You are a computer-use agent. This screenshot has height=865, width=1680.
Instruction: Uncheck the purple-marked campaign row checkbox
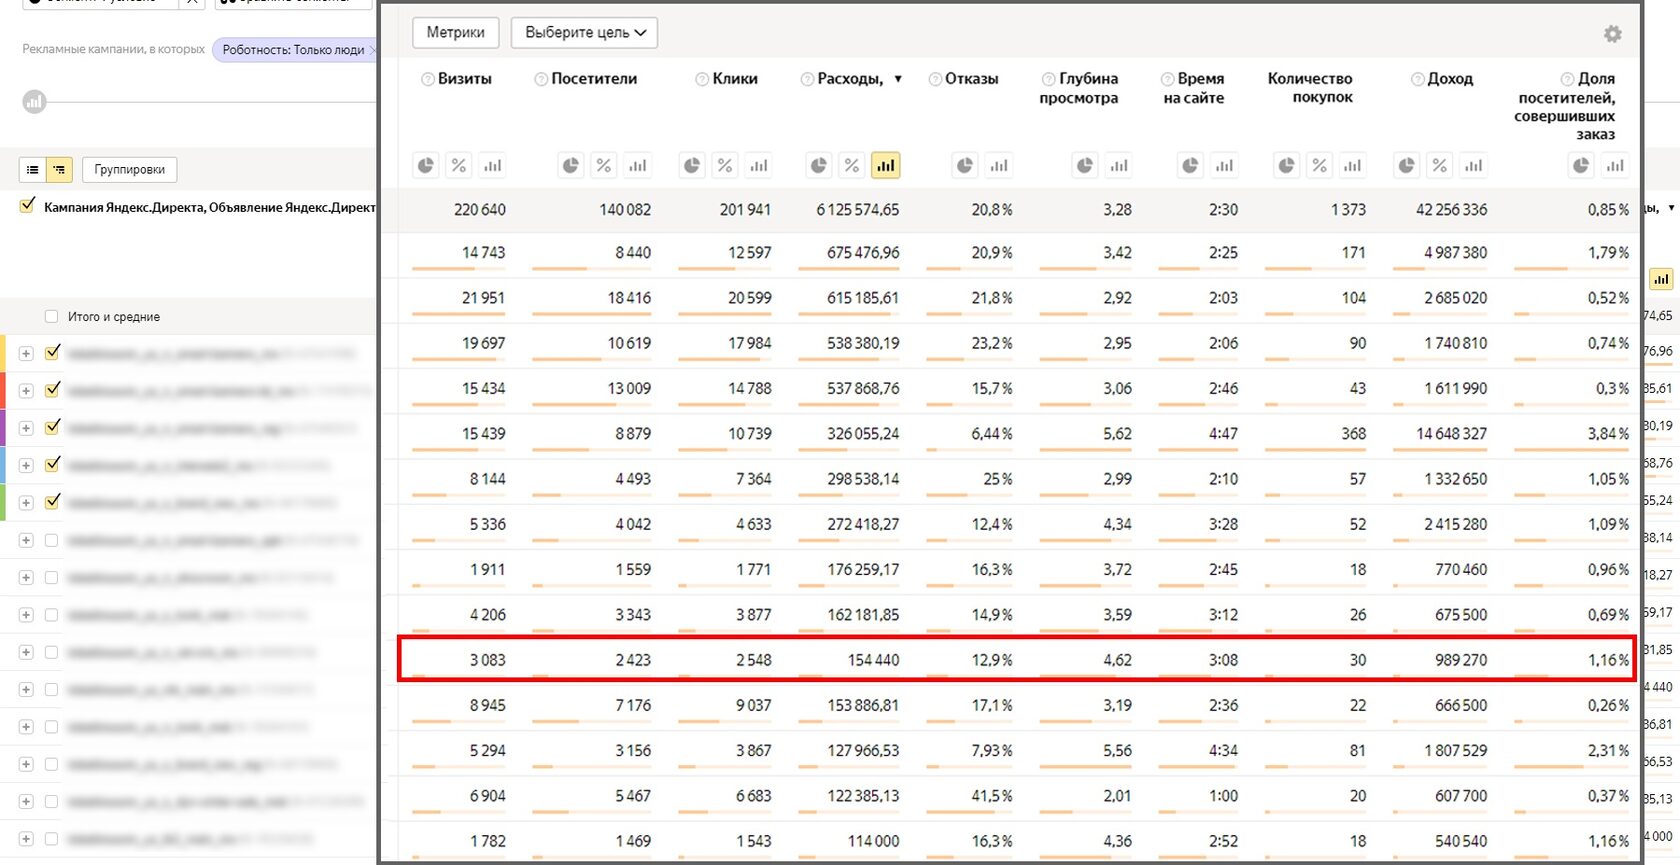[x=52, y=427]
